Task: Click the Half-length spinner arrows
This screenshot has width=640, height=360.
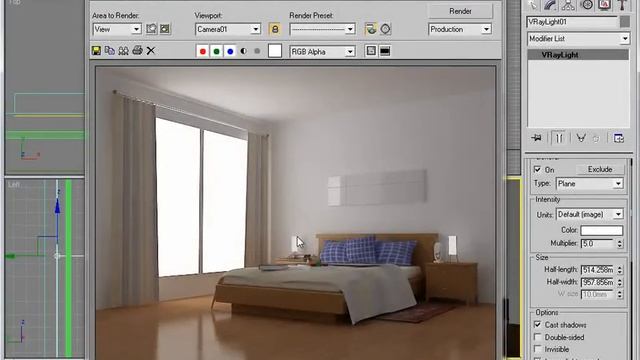Action: pos(620,270)
